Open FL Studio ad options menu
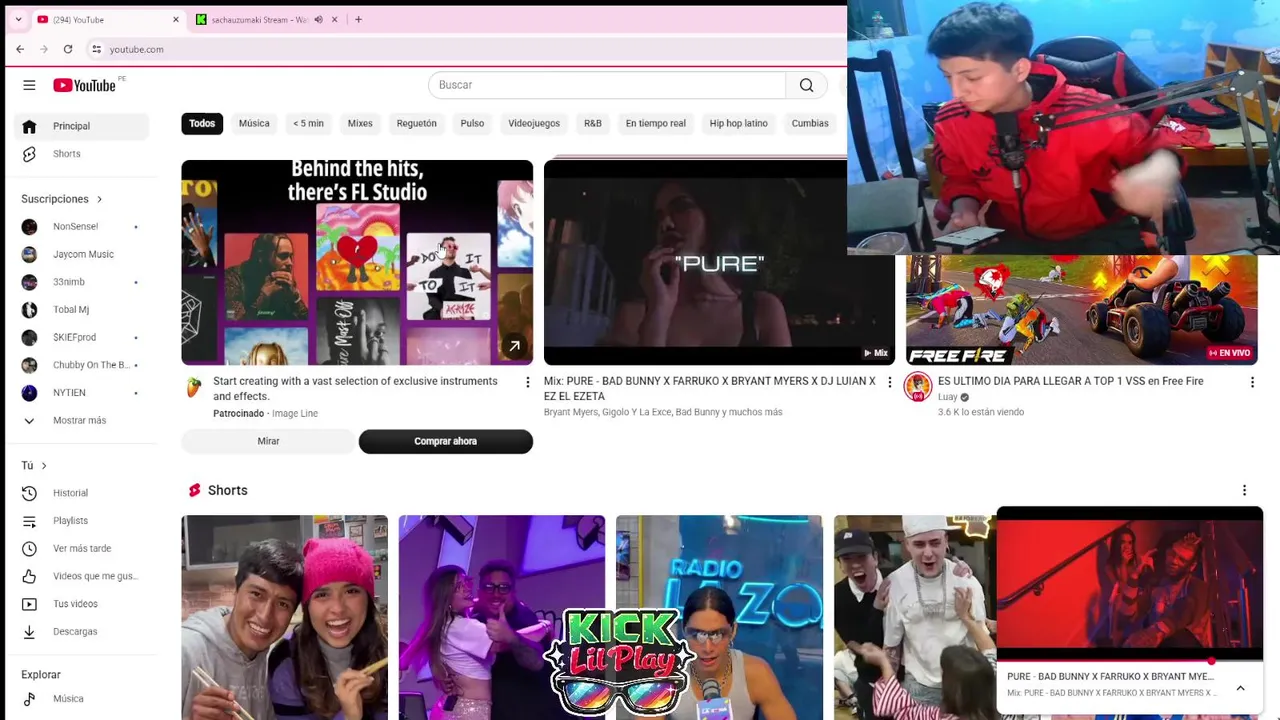Screen dimensions: 1280x720 point(528,382)
